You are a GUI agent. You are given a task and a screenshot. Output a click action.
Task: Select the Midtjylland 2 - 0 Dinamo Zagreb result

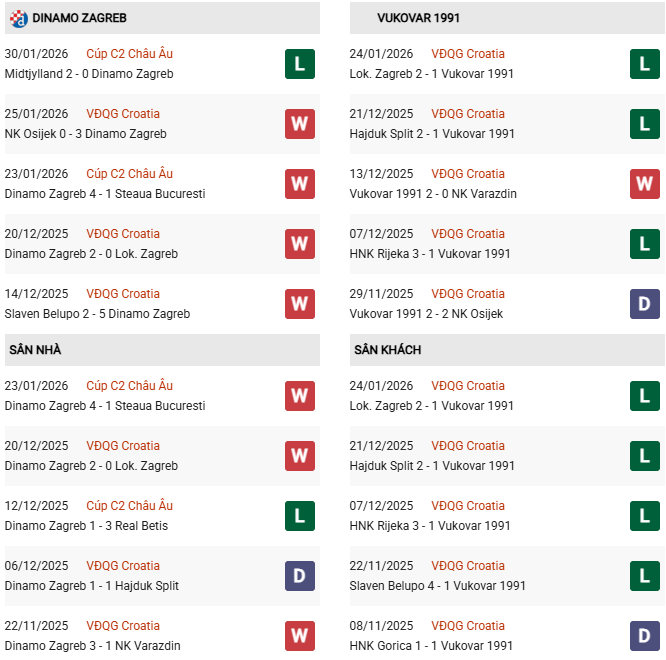[89, 74]
